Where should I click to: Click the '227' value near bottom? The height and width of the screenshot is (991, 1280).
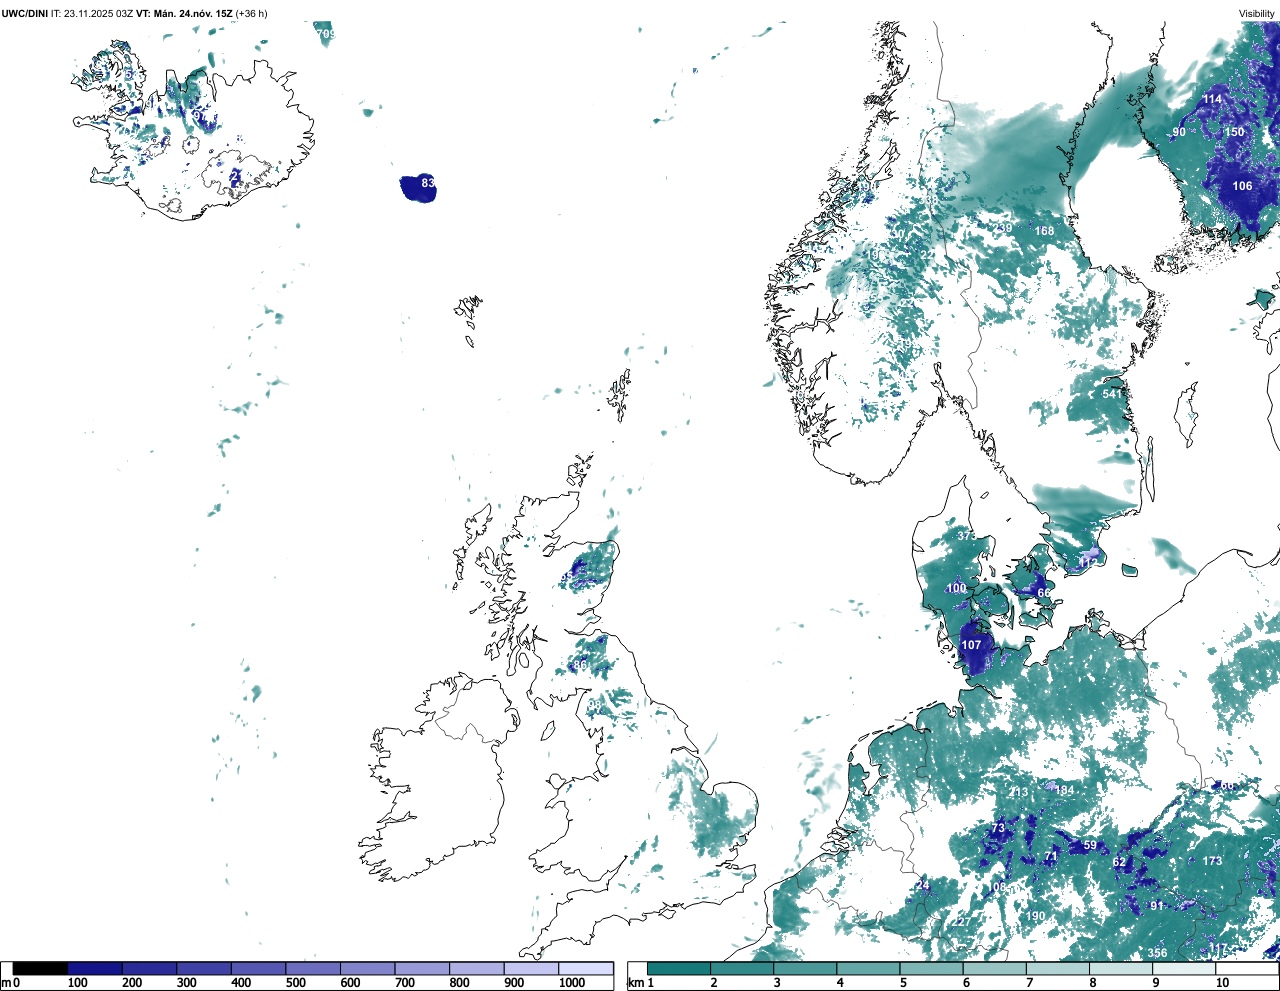960,922
